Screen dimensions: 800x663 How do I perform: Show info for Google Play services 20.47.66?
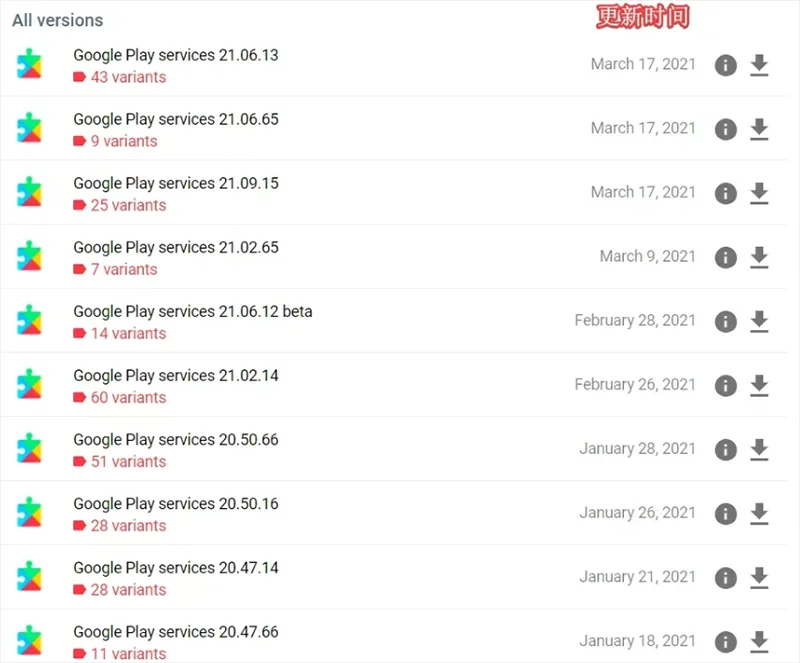(726, 642)
